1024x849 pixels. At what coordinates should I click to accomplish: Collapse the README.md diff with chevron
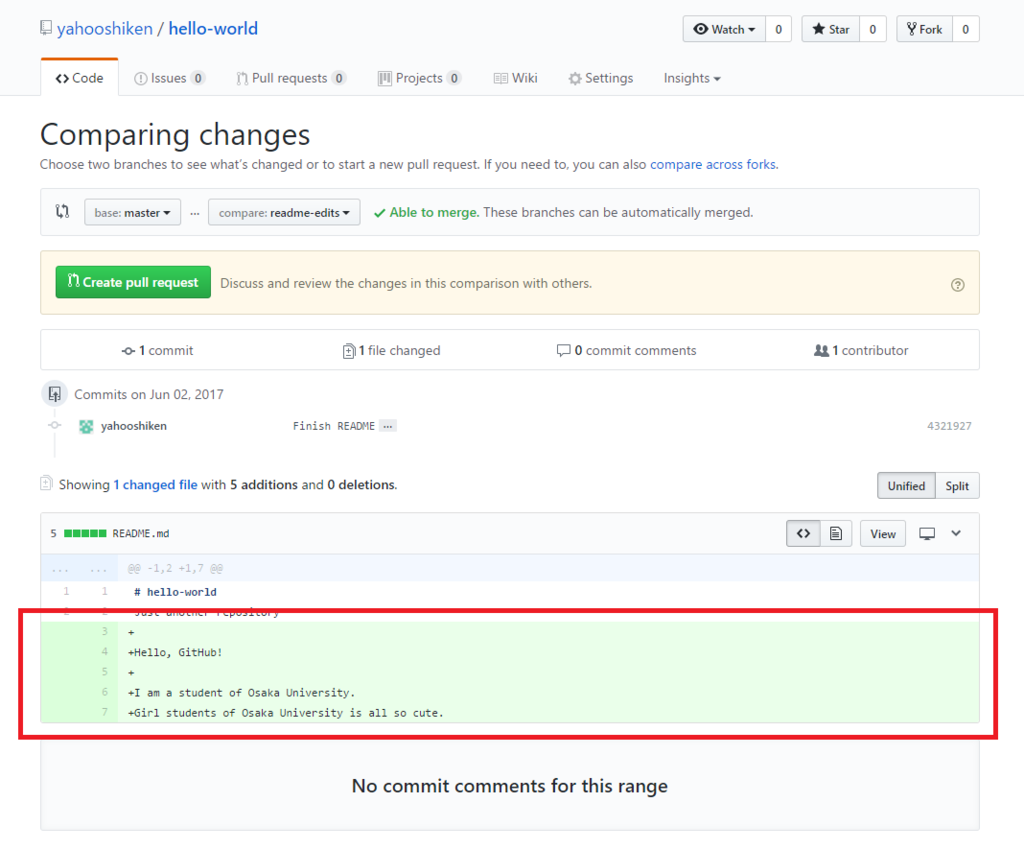pyautogui.click(x=956, y=533)
